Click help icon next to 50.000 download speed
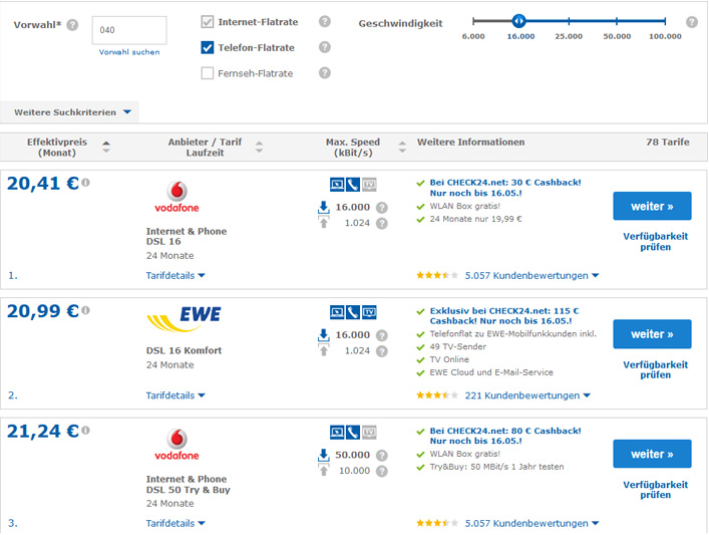Screen dimensions: 709x535 pyautogui.click(x=382, y=454)
